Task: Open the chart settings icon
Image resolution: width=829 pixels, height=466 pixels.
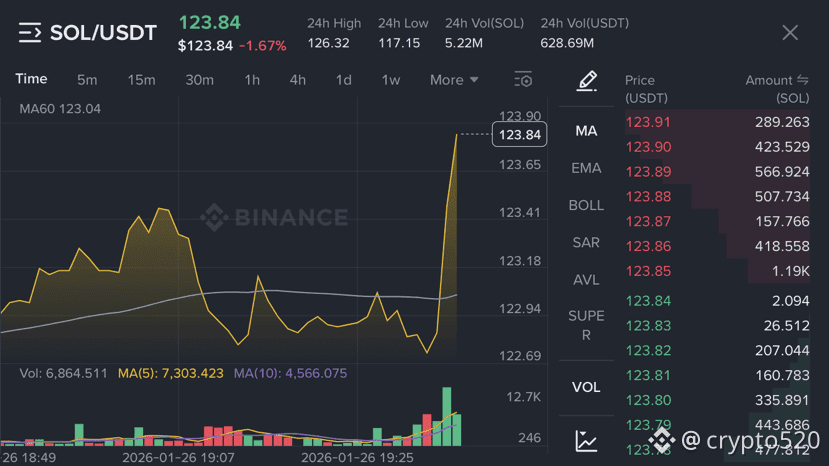Action: 523,80
